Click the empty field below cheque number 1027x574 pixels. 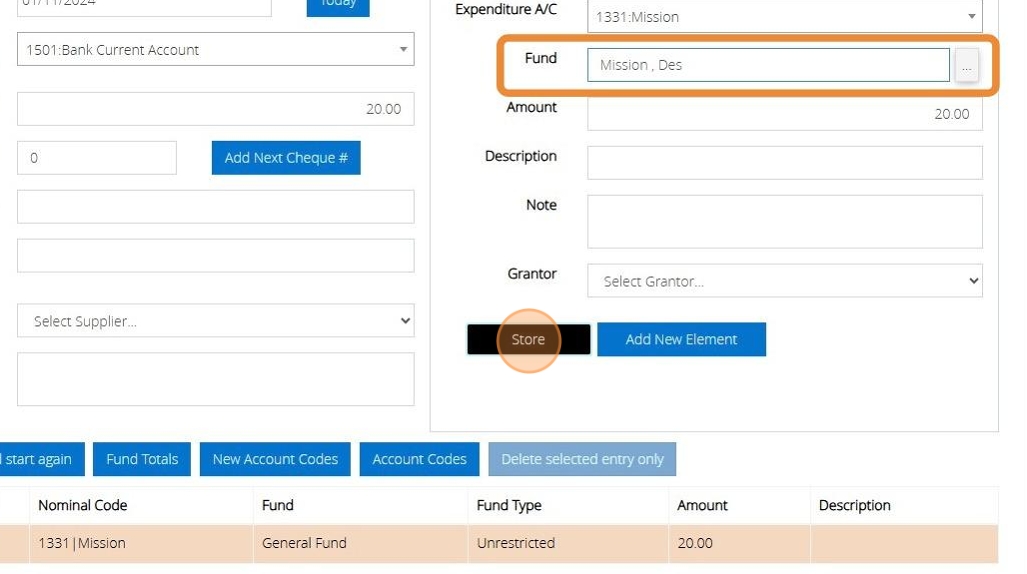(215, 206)
